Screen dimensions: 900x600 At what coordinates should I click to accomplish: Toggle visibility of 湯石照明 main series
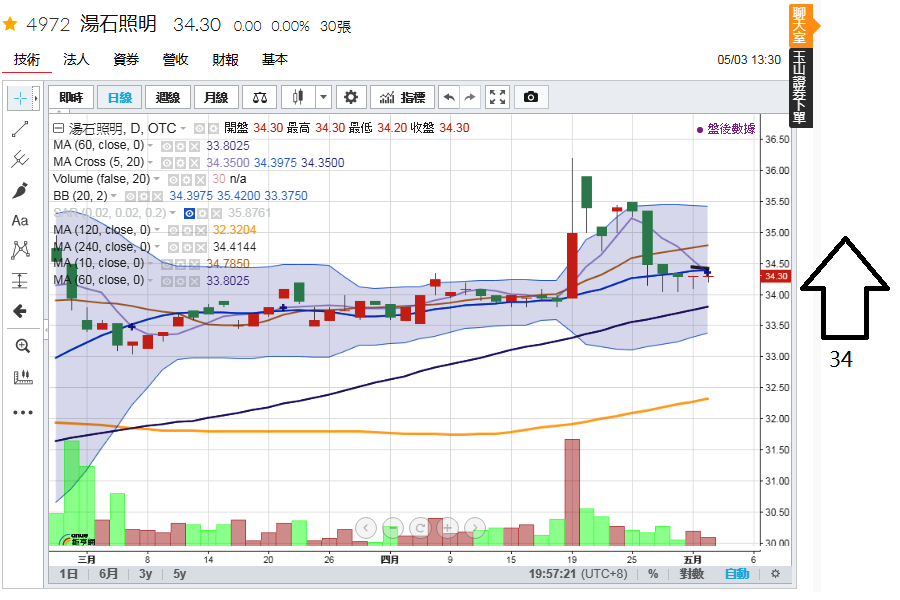coord(199,129)
